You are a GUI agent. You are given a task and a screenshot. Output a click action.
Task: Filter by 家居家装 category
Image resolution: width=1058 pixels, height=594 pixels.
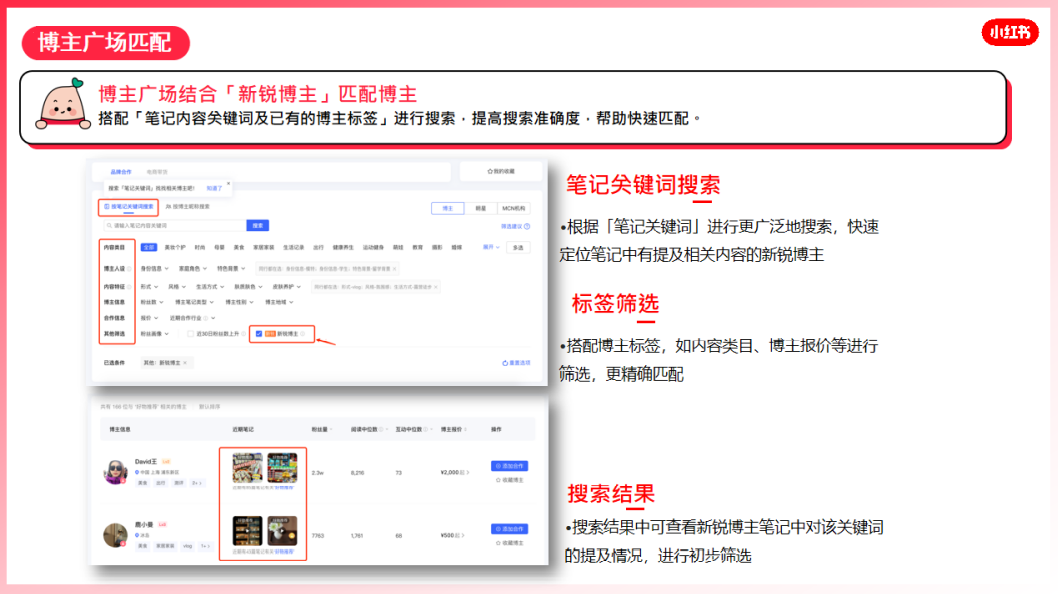coord(264,247)
